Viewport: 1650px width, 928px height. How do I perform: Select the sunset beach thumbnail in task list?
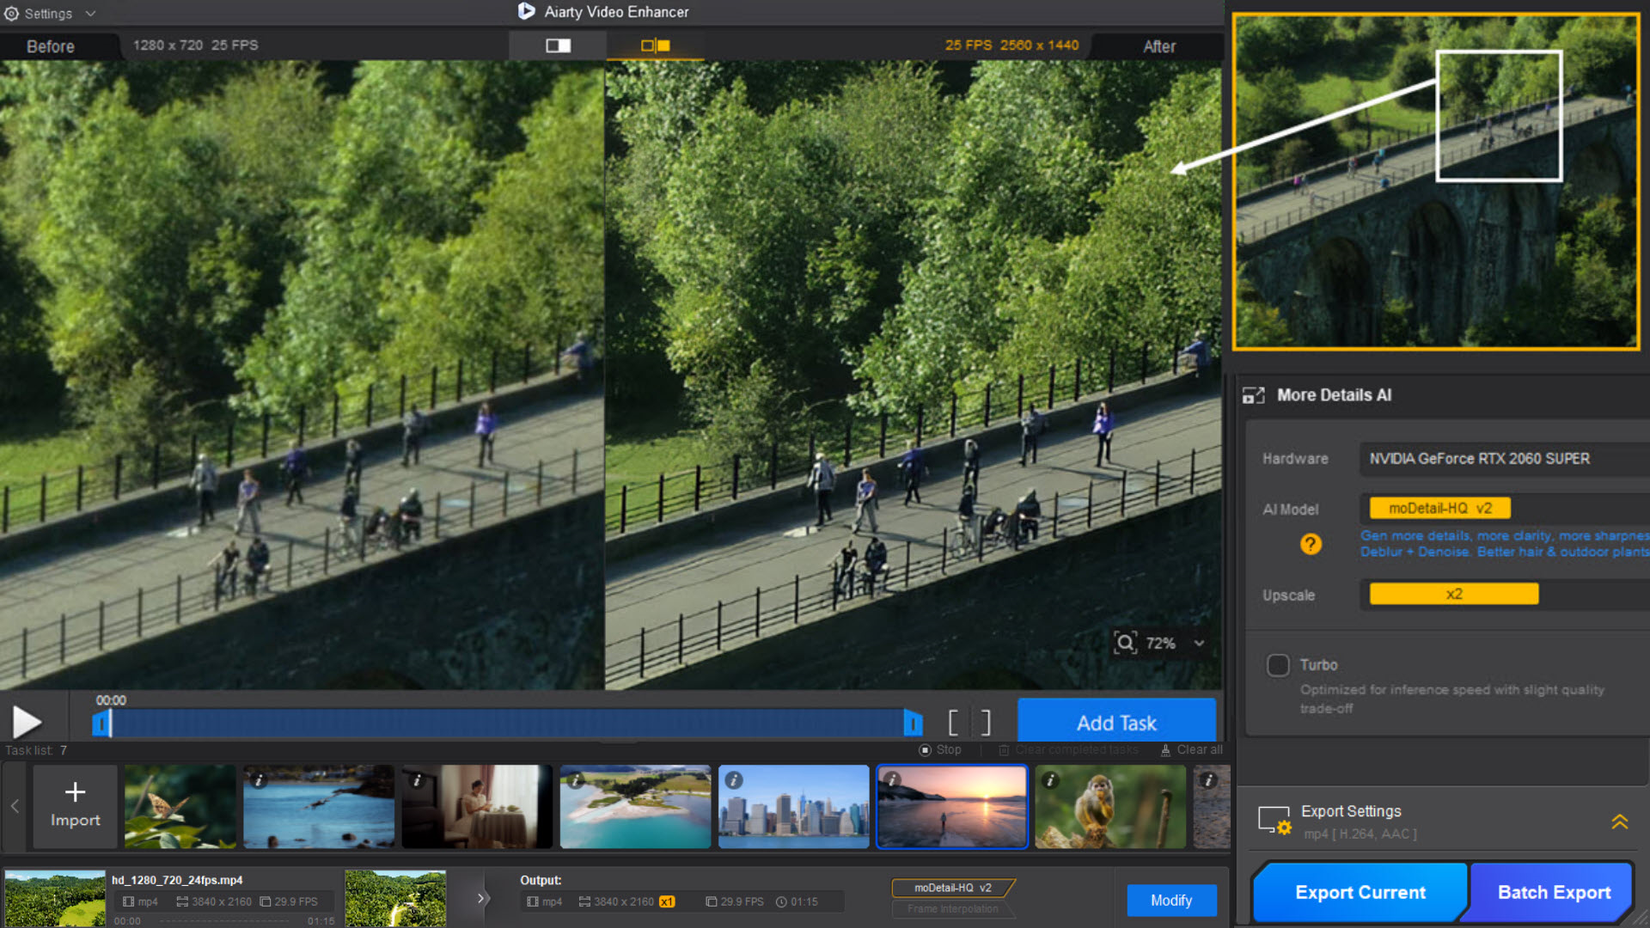[x=951, y=806]
